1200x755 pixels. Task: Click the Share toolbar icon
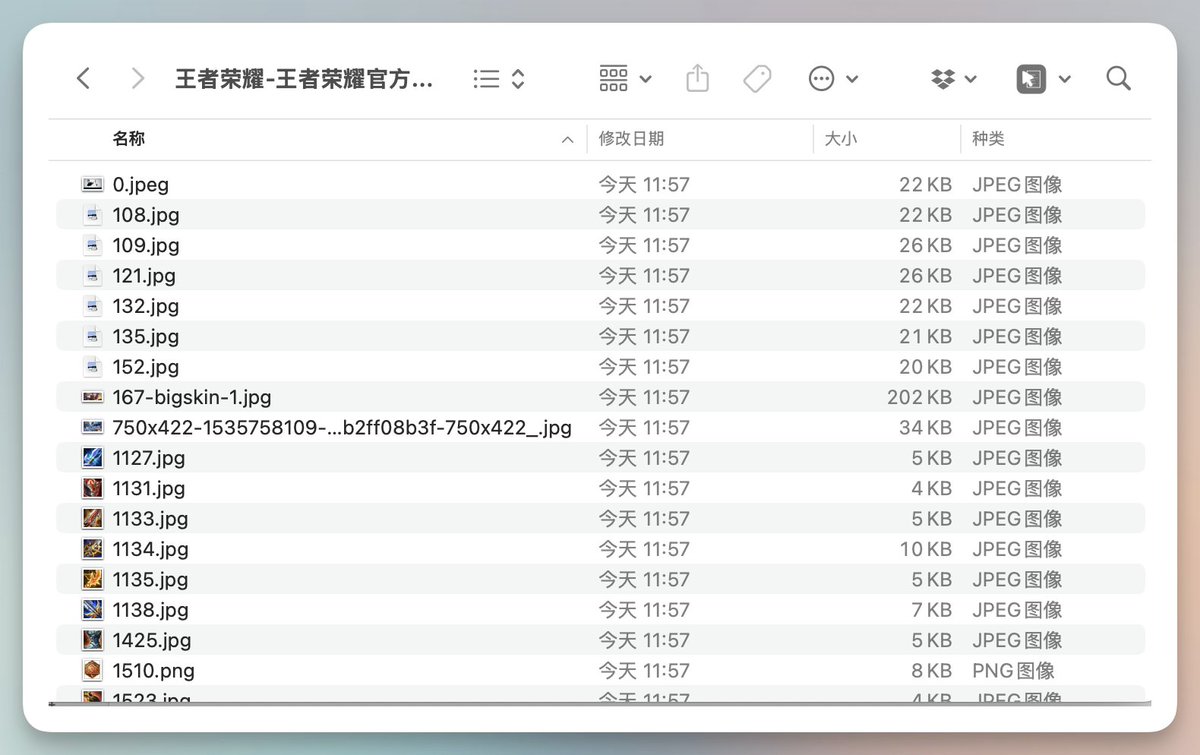point(698,79)
